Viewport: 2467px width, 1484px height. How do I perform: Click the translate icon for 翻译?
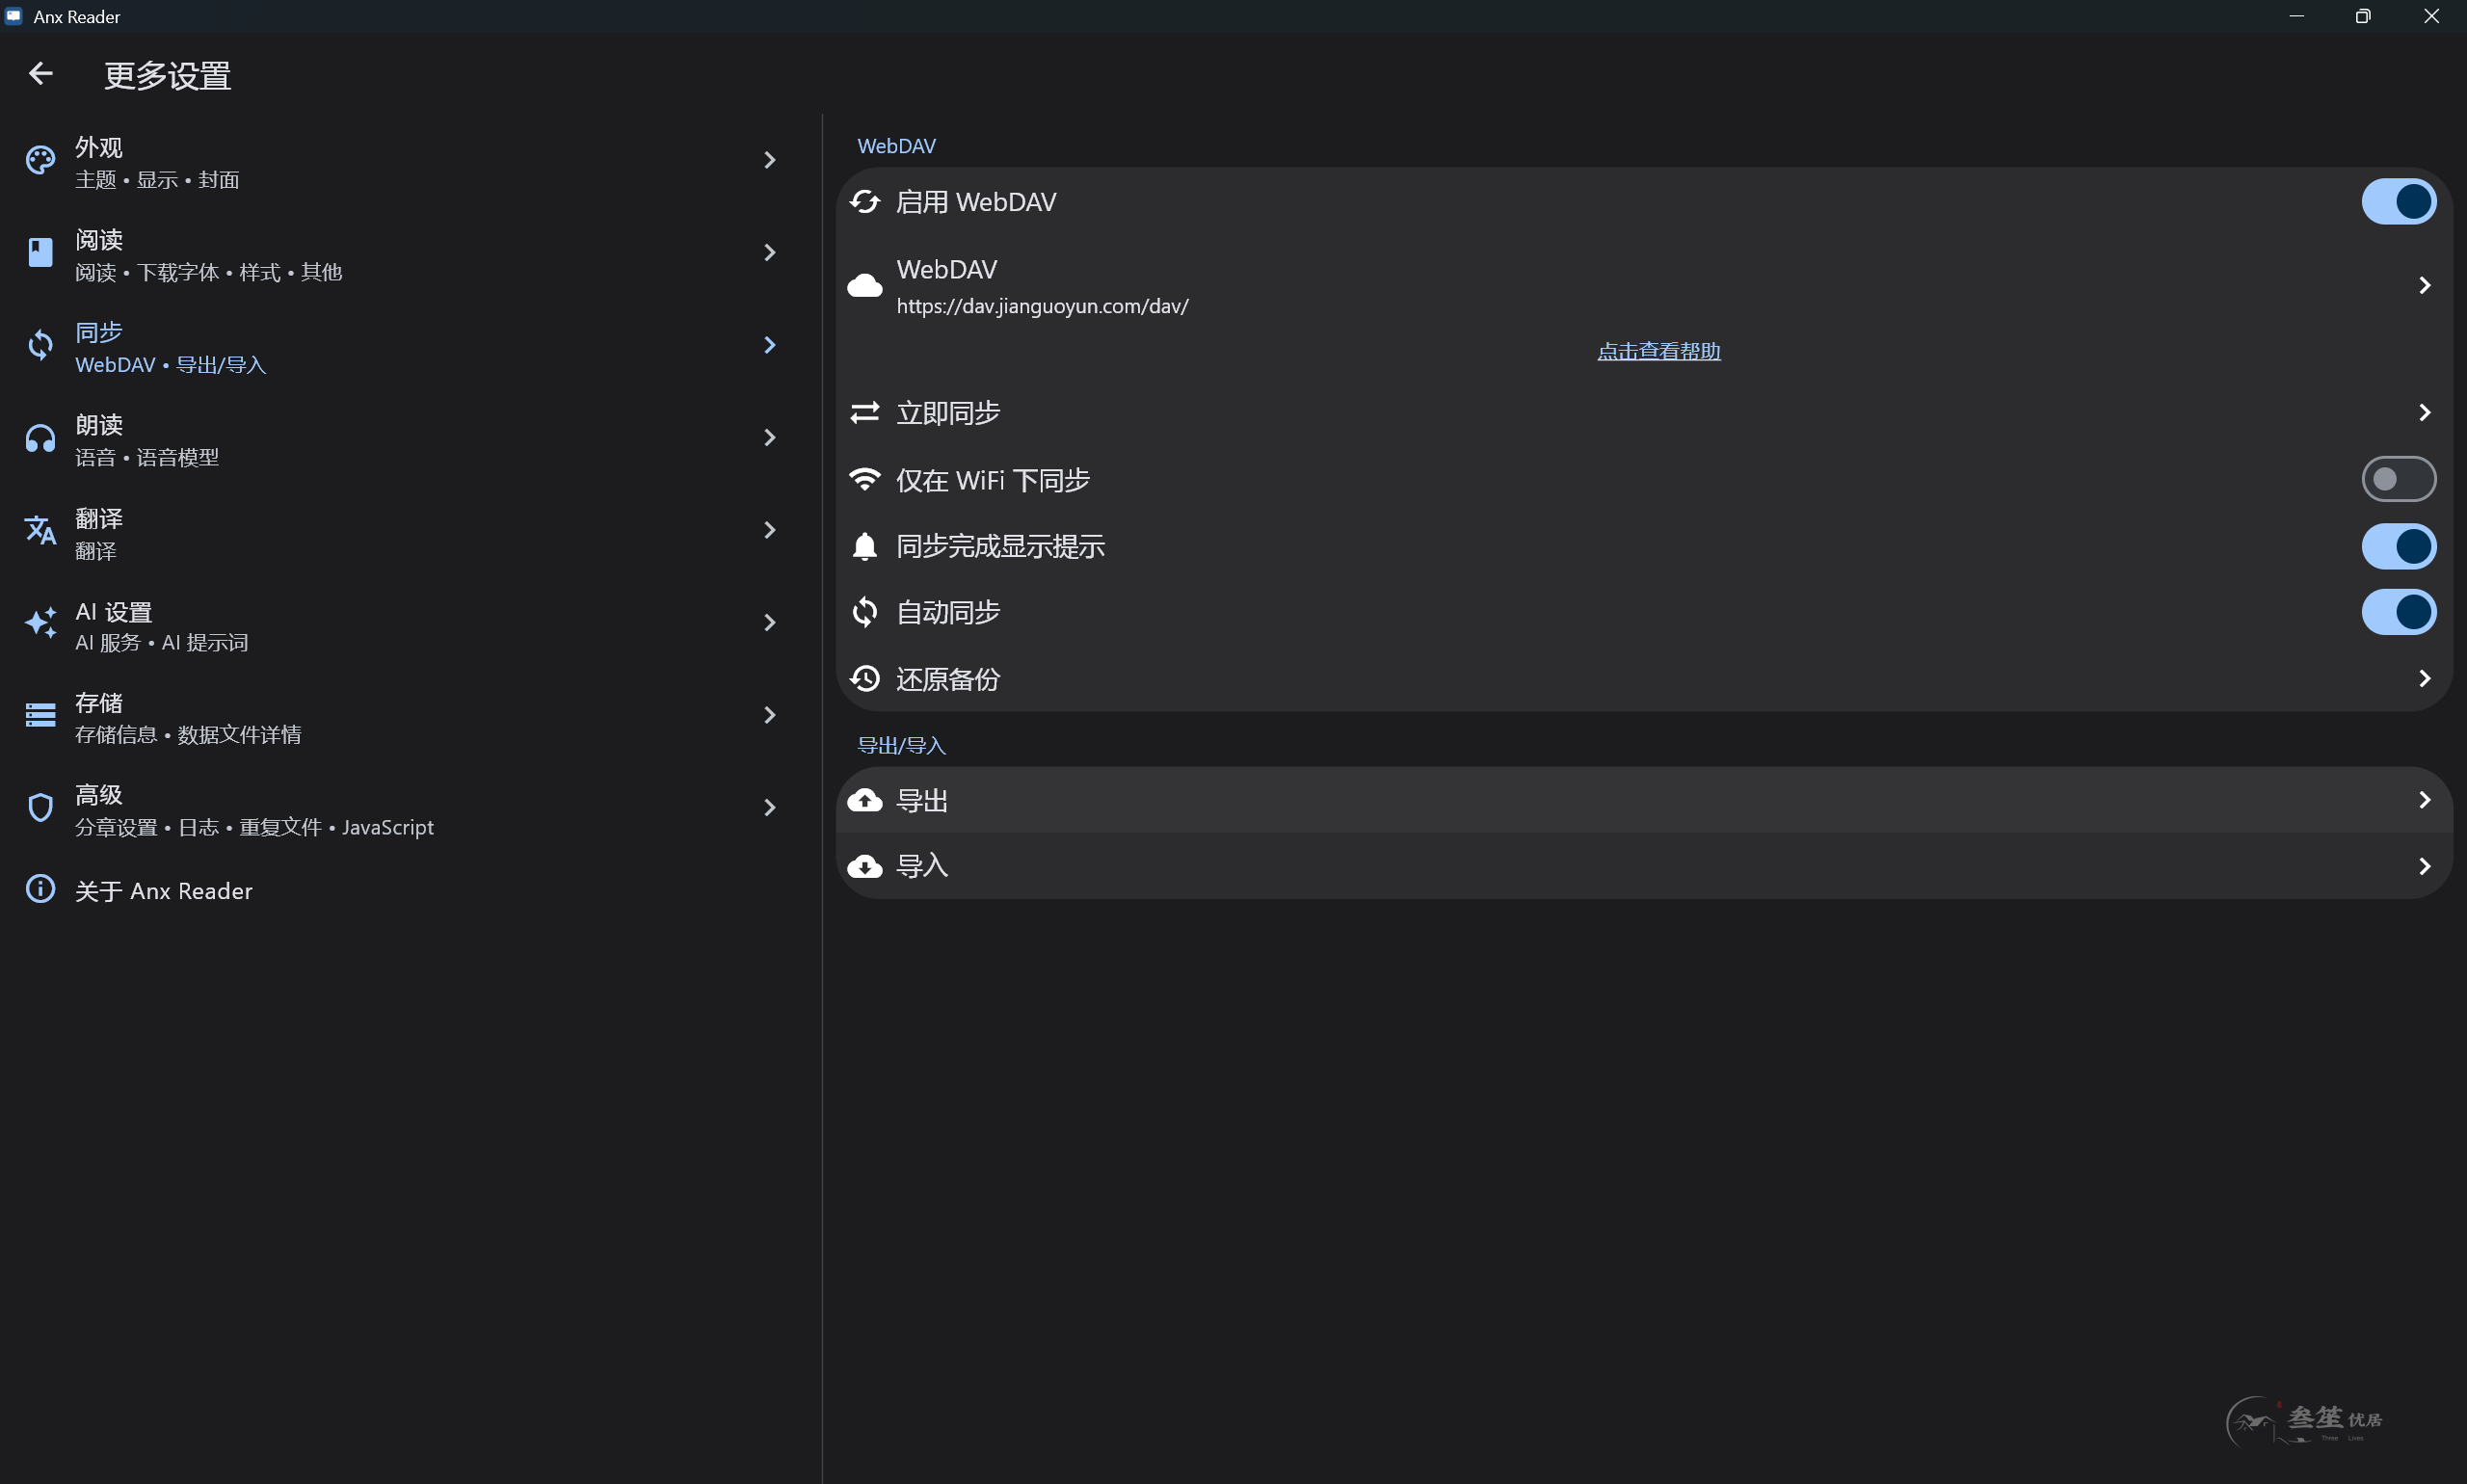pos(40,530)
